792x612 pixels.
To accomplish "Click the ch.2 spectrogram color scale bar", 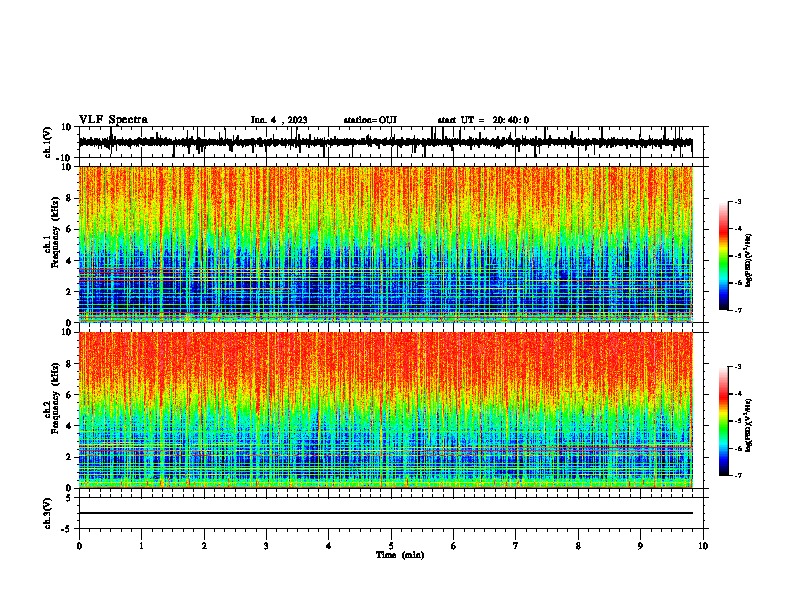I will click(x=724, y=421).
